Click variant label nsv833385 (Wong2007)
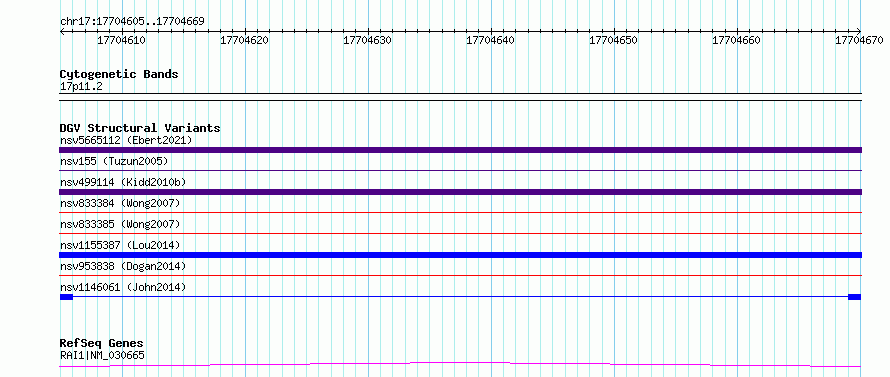The height and width of the screenshot is (377, 890). (x=120, y=224)
